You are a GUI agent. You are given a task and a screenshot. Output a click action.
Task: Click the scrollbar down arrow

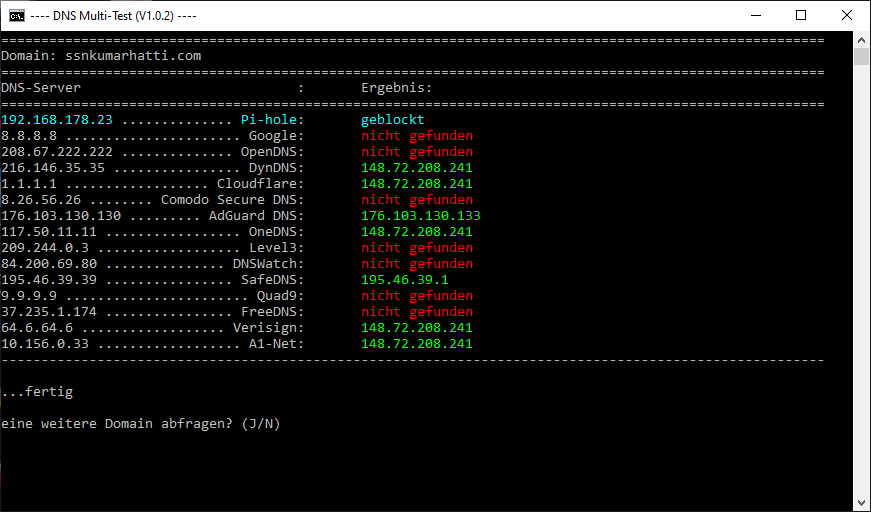point(861,503)
